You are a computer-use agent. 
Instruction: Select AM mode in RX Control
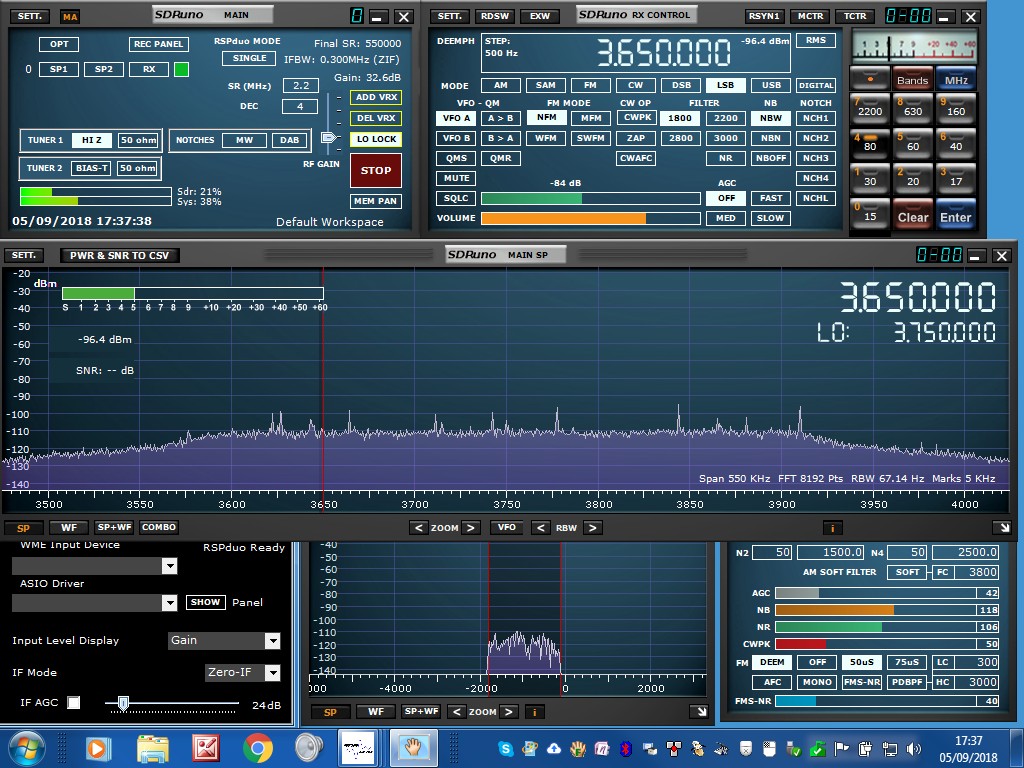pyautogui.click(x=501, y=85)
